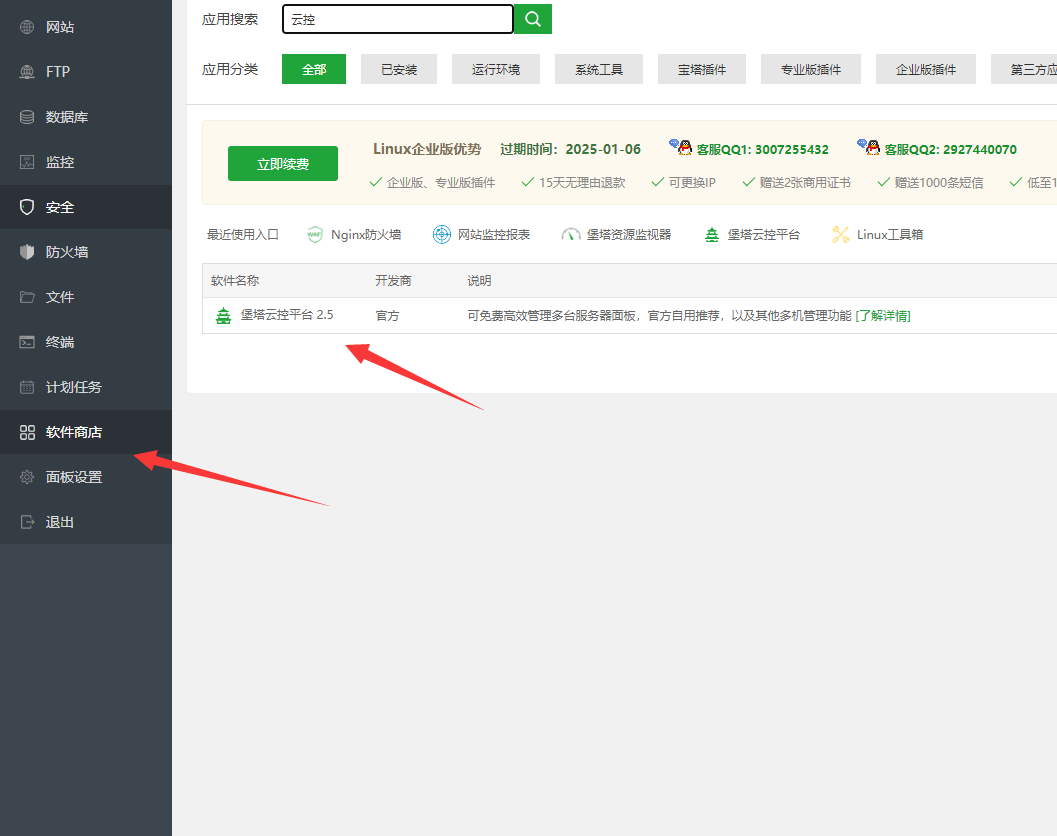Click 堡塔云控平台 2.5 software name
The height and width of the screenshot is (836, 1057).
click(286, 315)
